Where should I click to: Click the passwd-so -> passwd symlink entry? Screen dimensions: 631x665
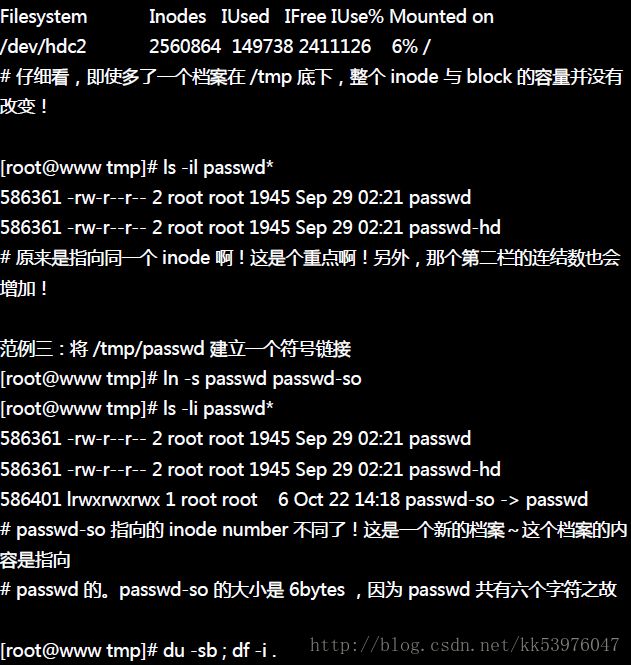click(x=497, y=500)
